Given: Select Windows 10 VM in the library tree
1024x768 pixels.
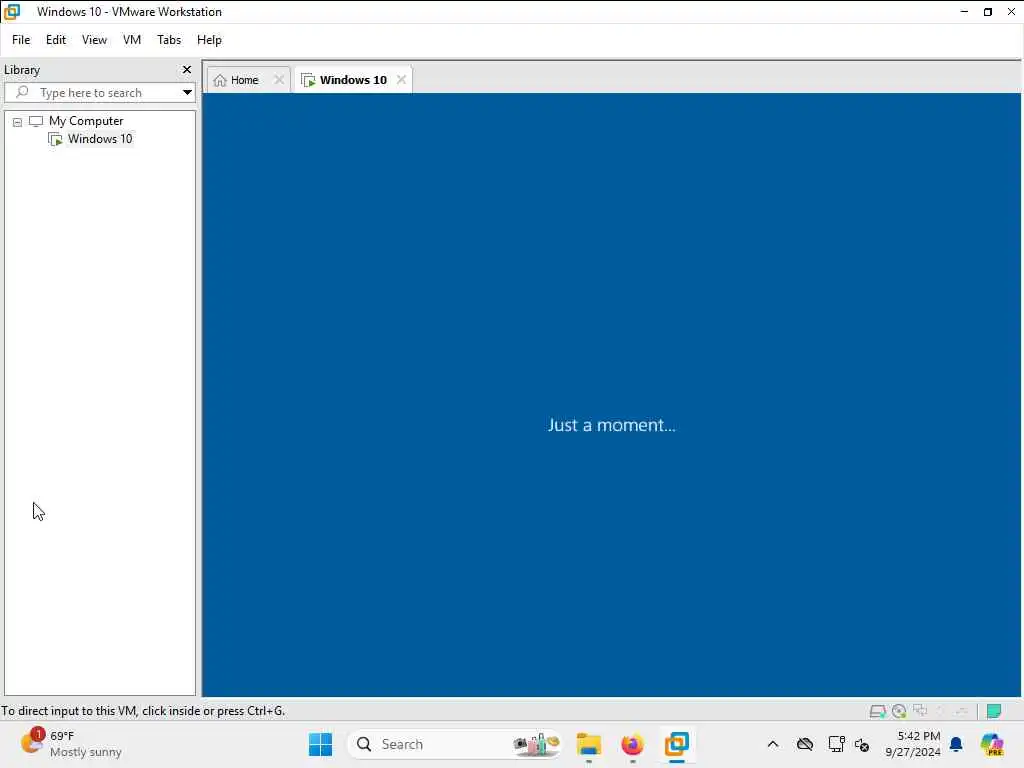Looking at the screenshot, I should coord(100,139).
